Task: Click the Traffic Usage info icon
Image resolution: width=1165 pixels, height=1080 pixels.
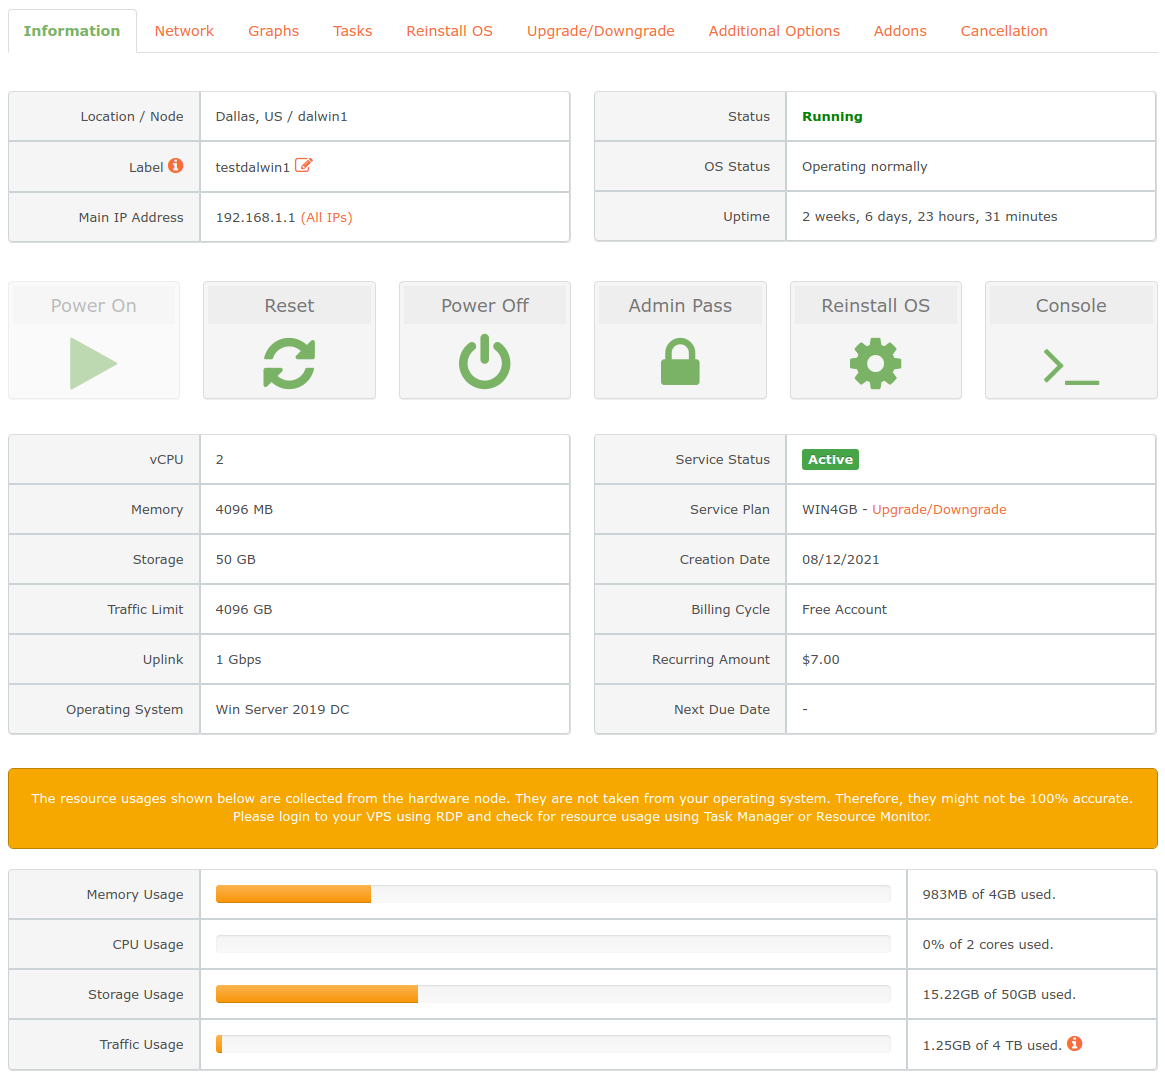Action: (1074, 1044)
